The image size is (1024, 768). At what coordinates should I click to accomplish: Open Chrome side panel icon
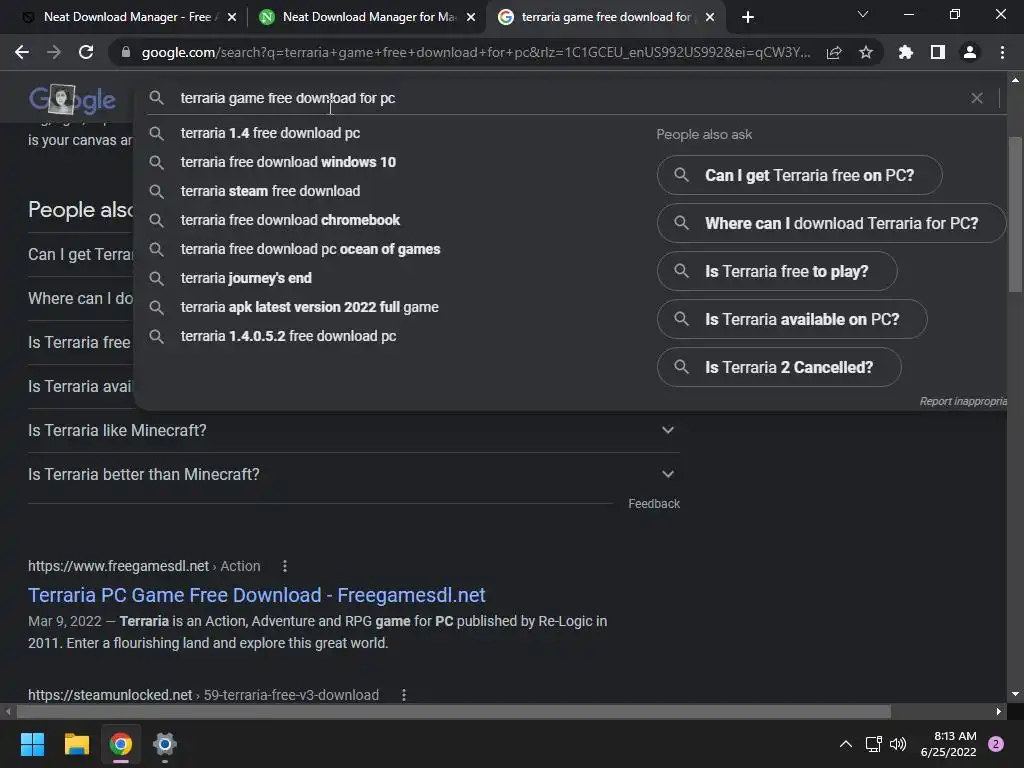click(938, 52)
